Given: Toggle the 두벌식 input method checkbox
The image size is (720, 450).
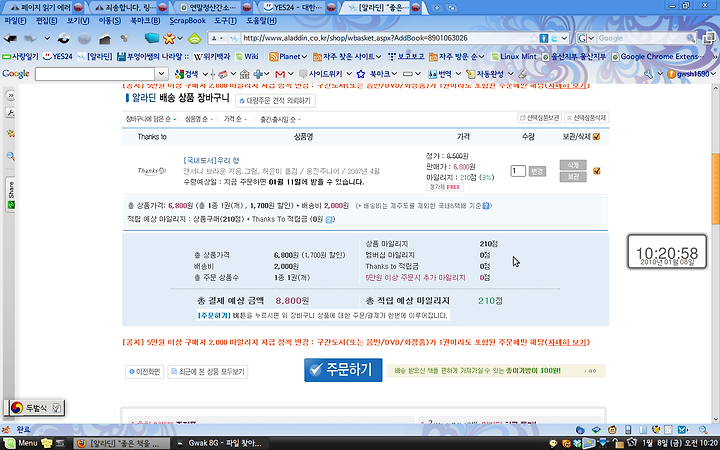Looking at the screenshot, I should point(56,407).
